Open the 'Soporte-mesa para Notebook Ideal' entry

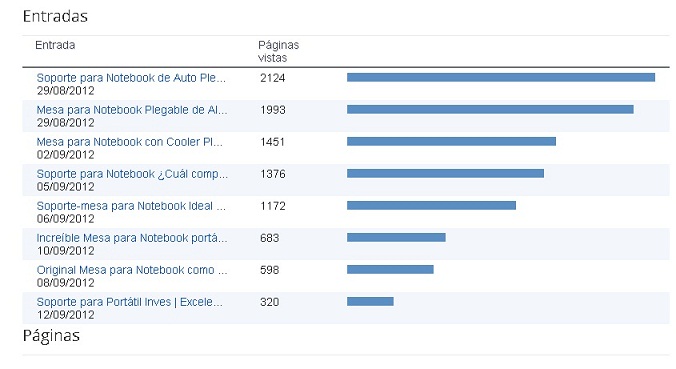(131, 206)
